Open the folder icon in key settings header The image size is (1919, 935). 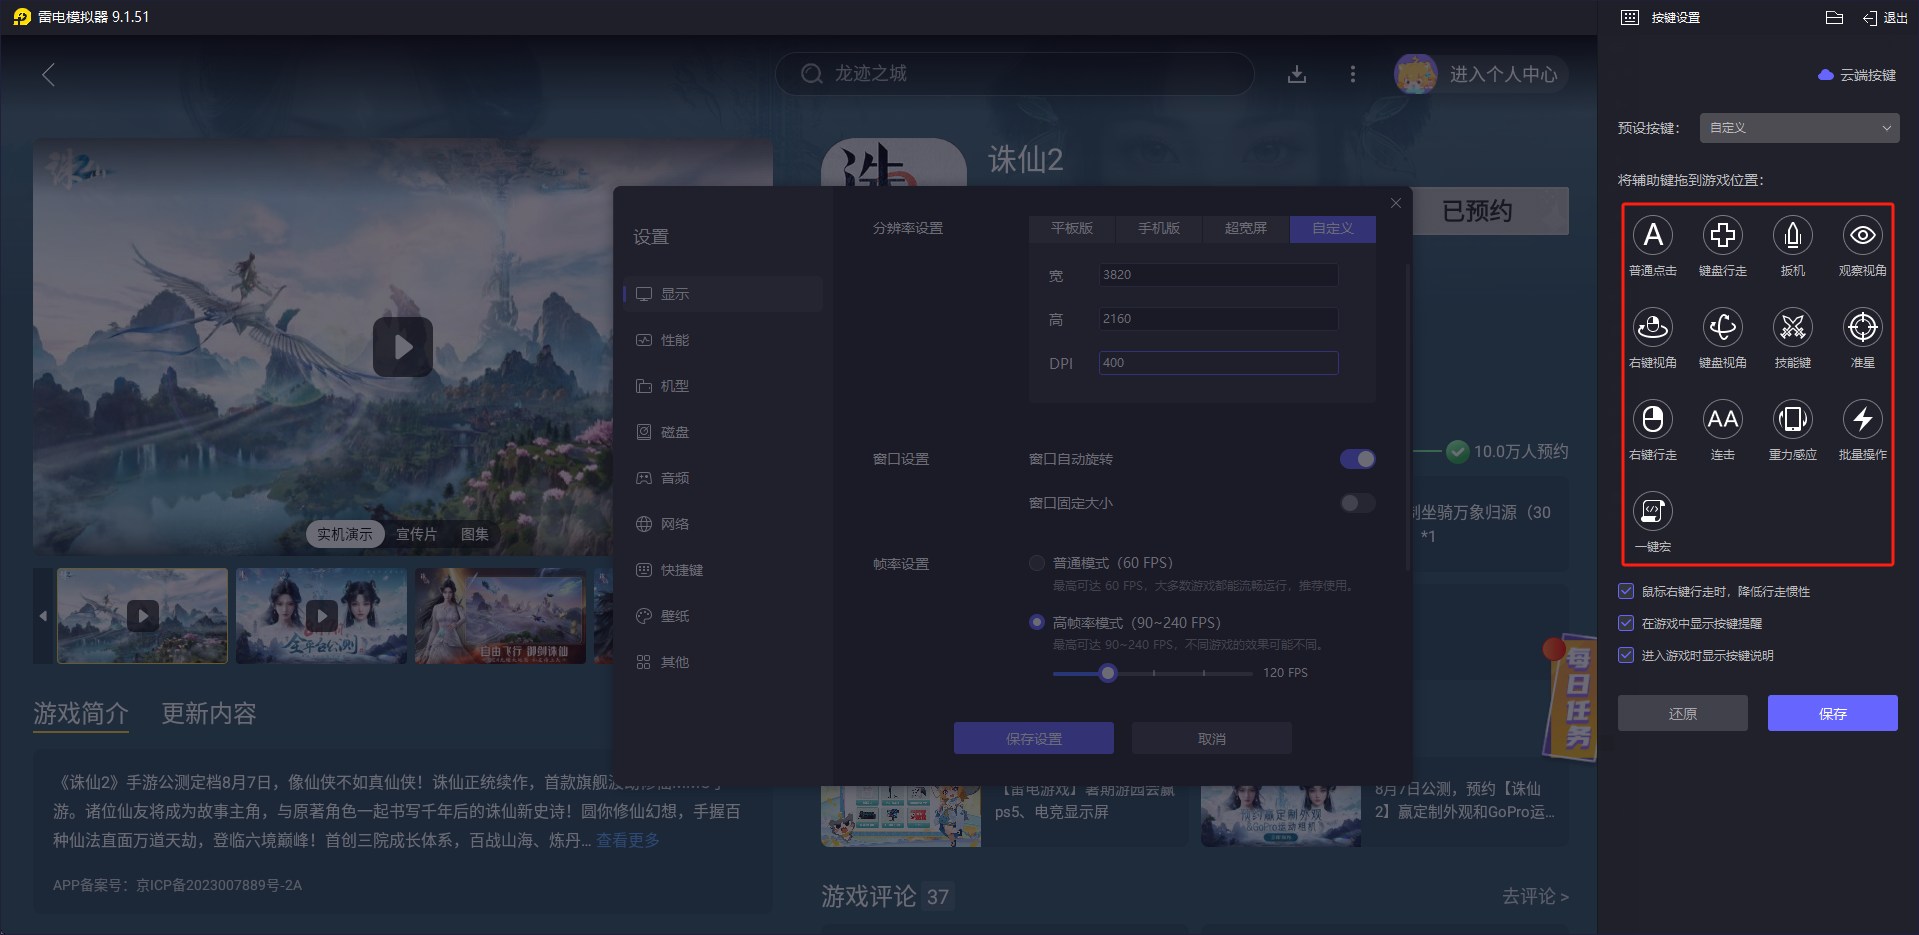pos(1834,17)
